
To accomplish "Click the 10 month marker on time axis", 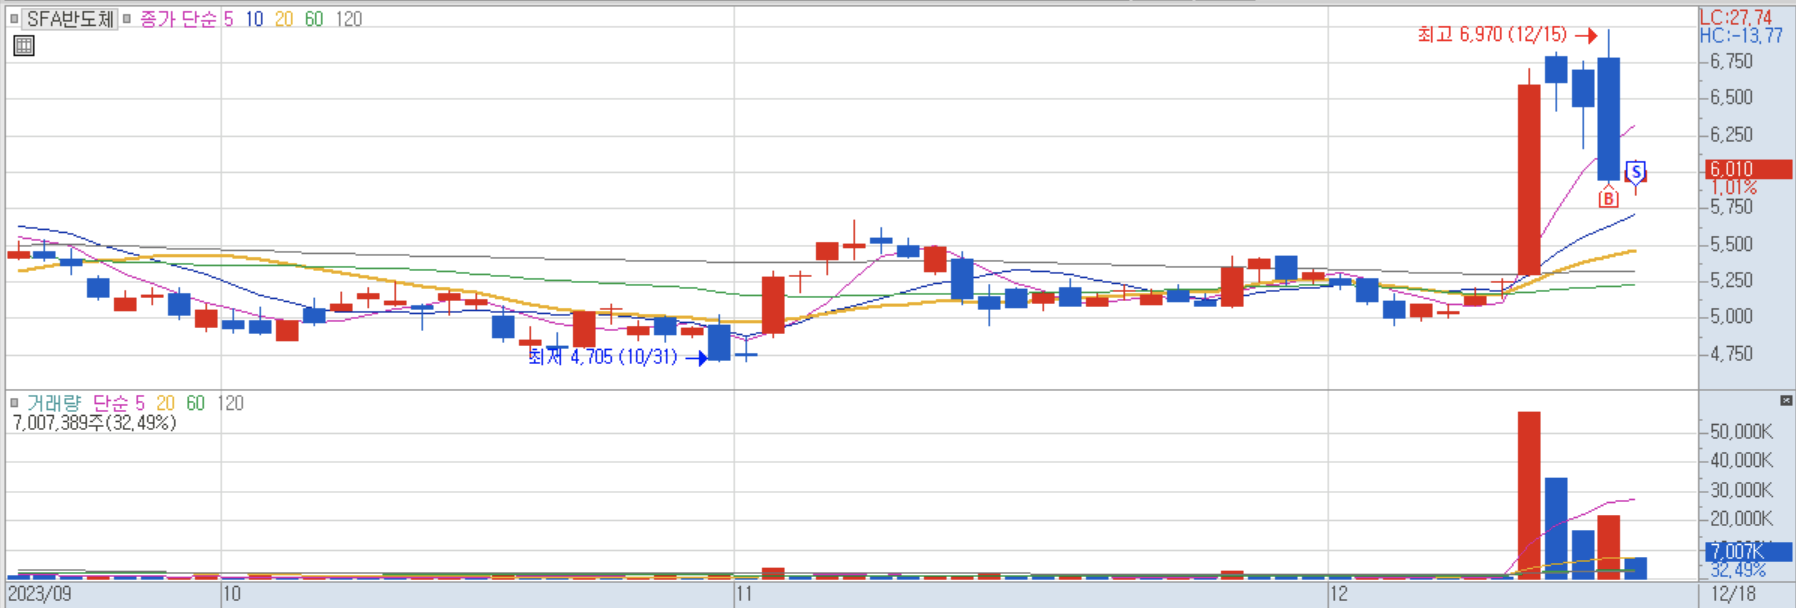I will click(x=232, y=594).
